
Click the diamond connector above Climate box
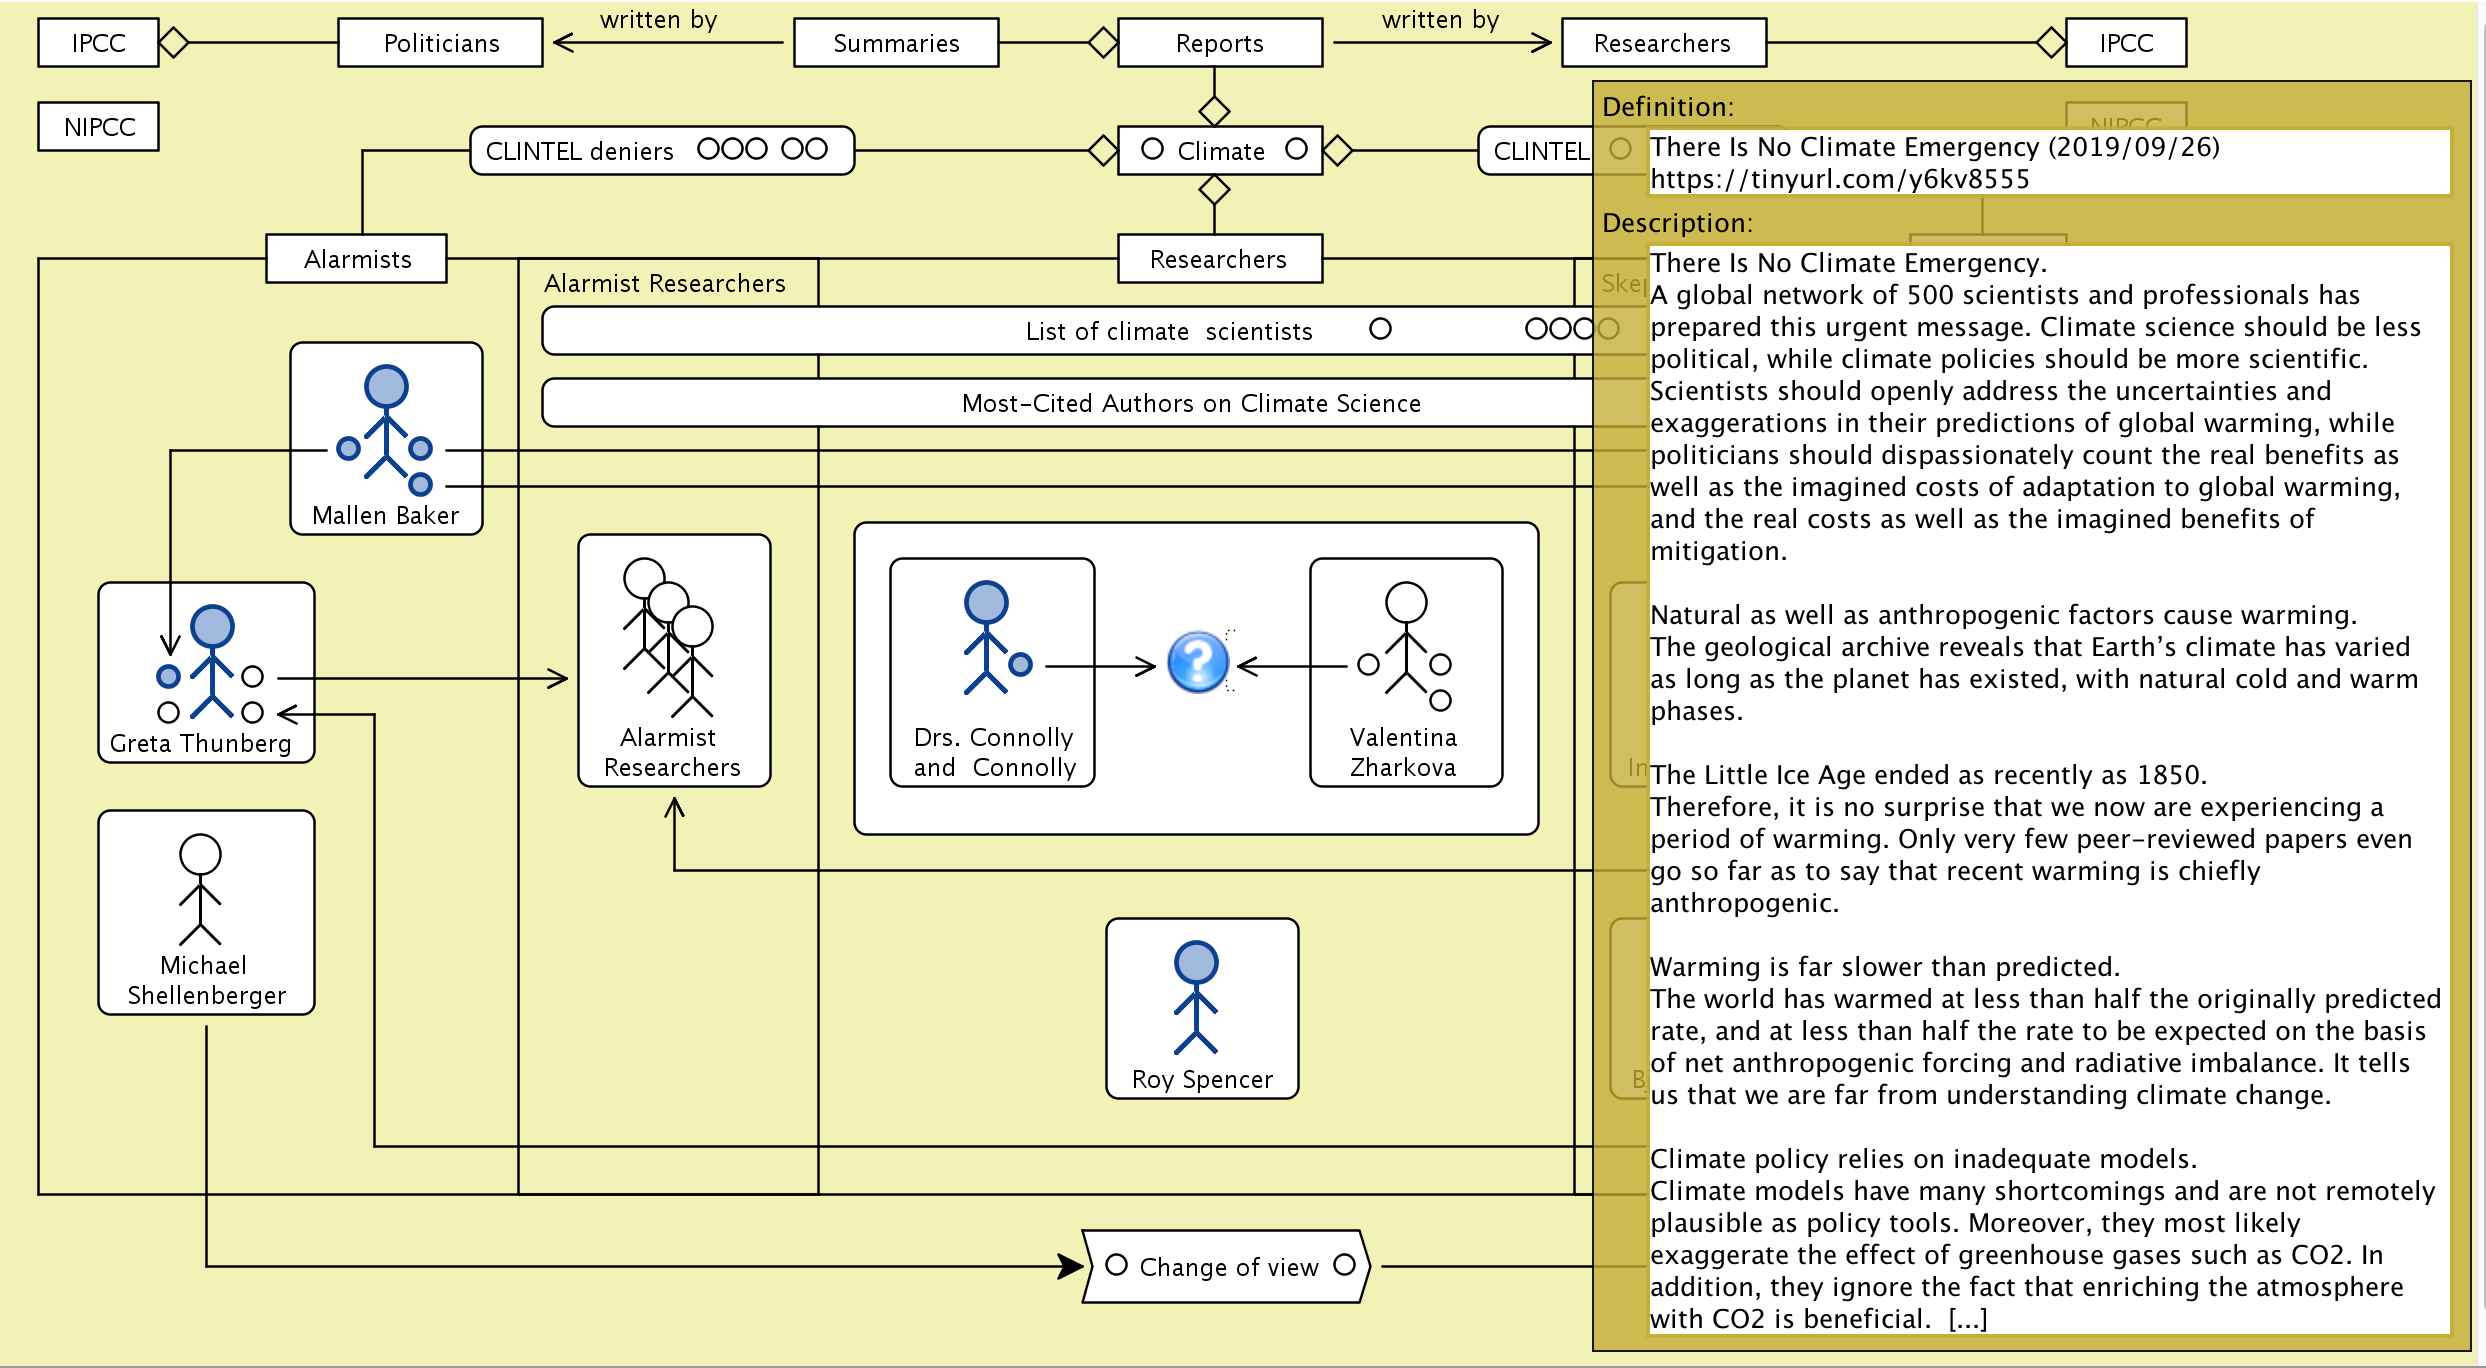1214,110
